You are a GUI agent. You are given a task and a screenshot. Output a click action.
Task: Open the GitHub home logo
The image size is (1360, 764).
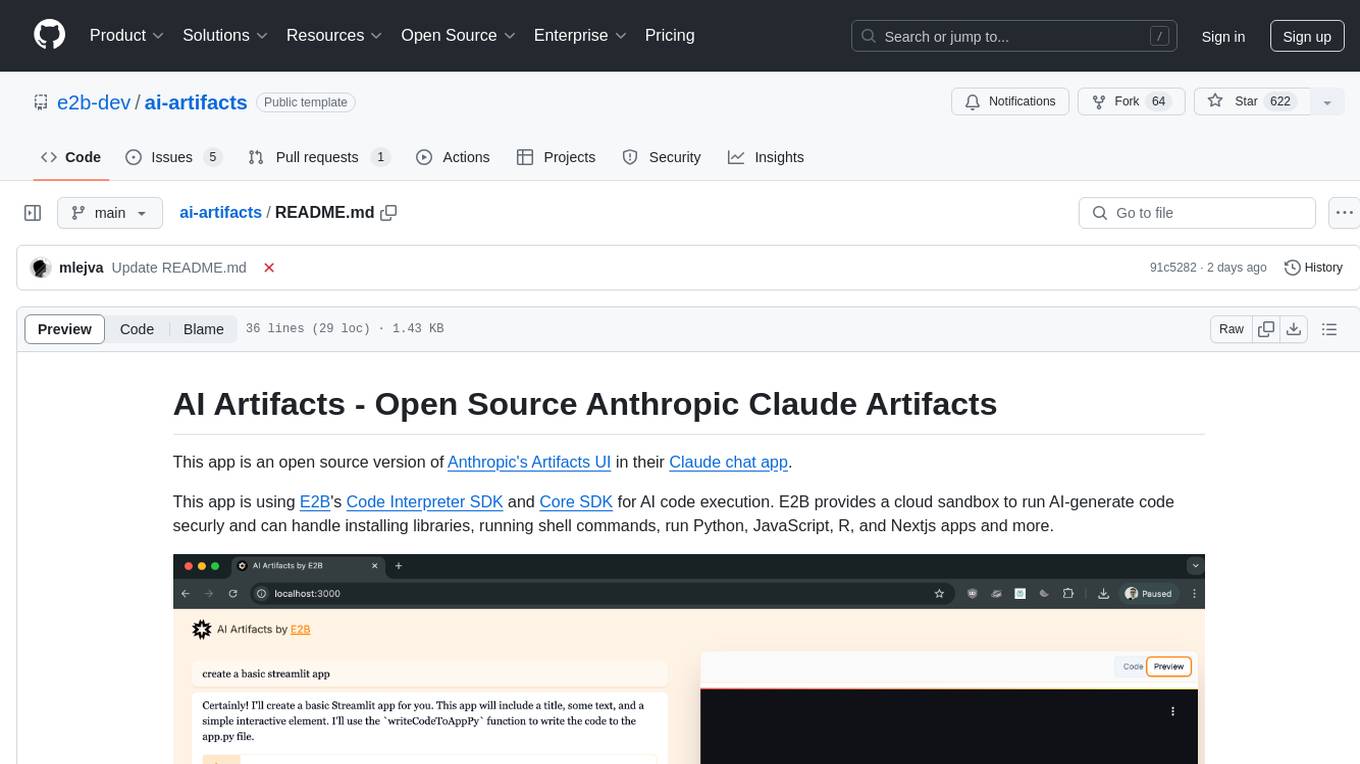pyautogui.click(x=49, y=35)
